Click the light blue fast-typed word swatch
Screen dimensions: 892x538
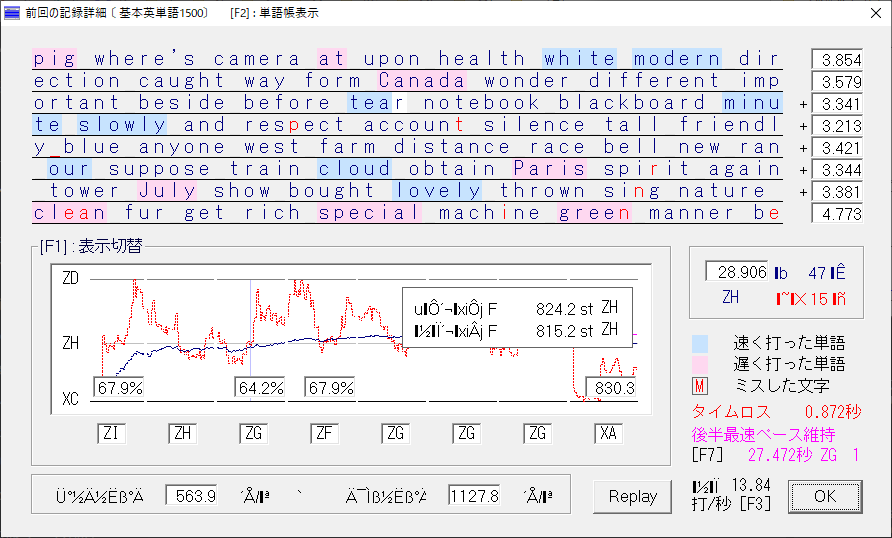[x=700, y=344]
